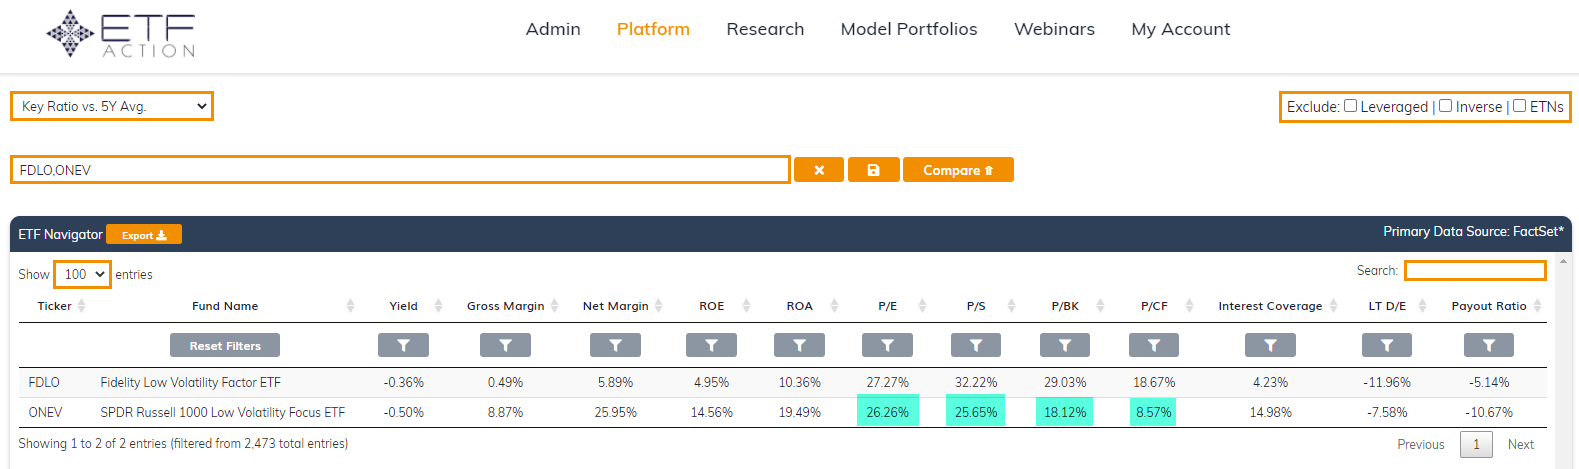
Task: Open the Webinars menu
Action: pos(1054,29)
